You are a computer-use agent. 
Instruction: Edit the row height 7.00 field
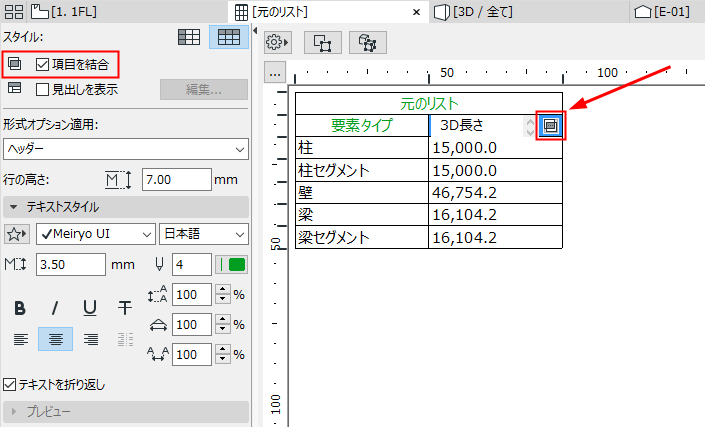coord(177,180)
